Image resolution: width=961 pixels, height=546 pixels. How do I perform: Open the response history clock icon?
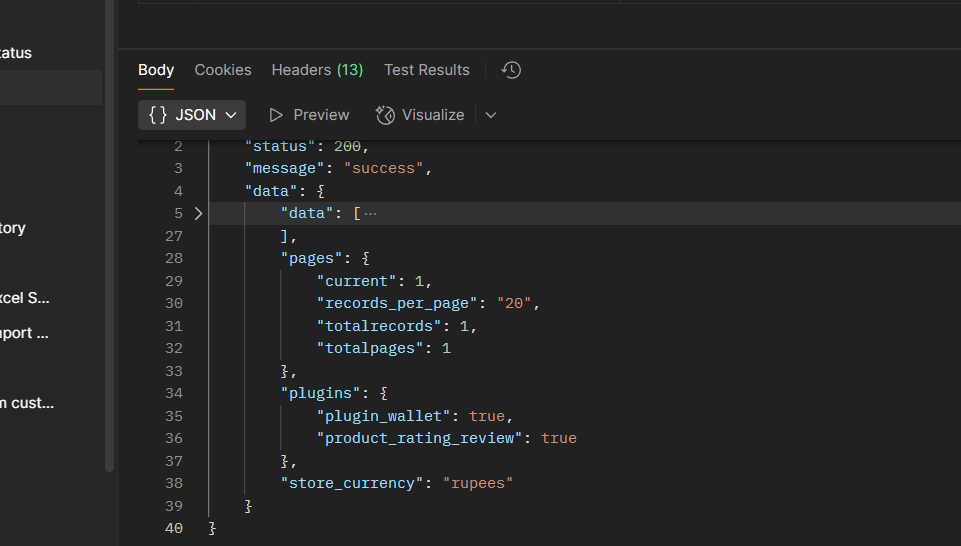tap(511, 70)
